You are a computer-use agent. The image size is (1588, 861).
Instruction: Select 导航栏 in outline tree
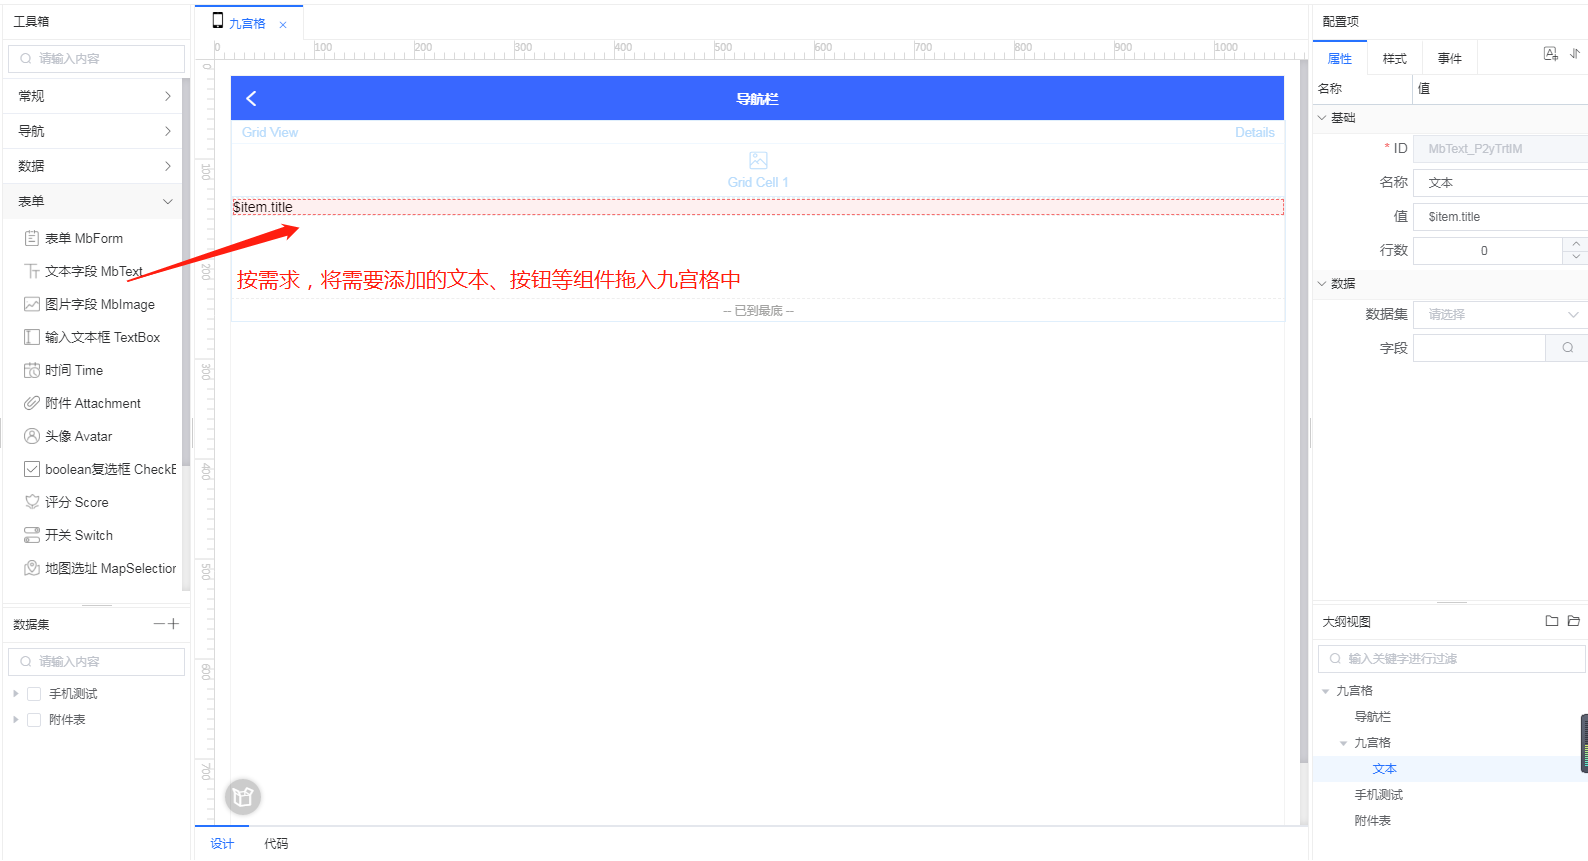pyautogui.click(x=1372, y=717)
